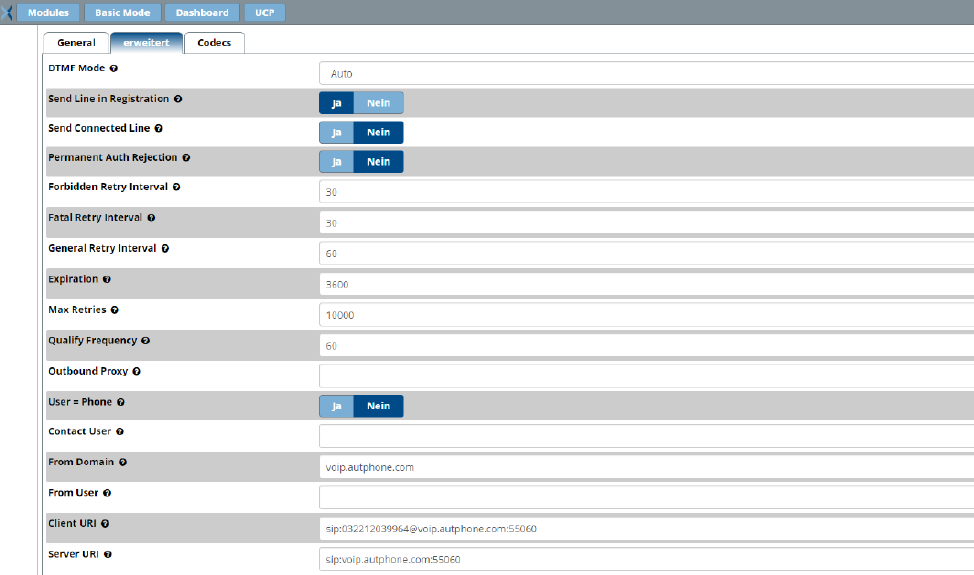Click the Max Retries input field
Viewport: 974px width, 575px height.
tap(645, 315)
